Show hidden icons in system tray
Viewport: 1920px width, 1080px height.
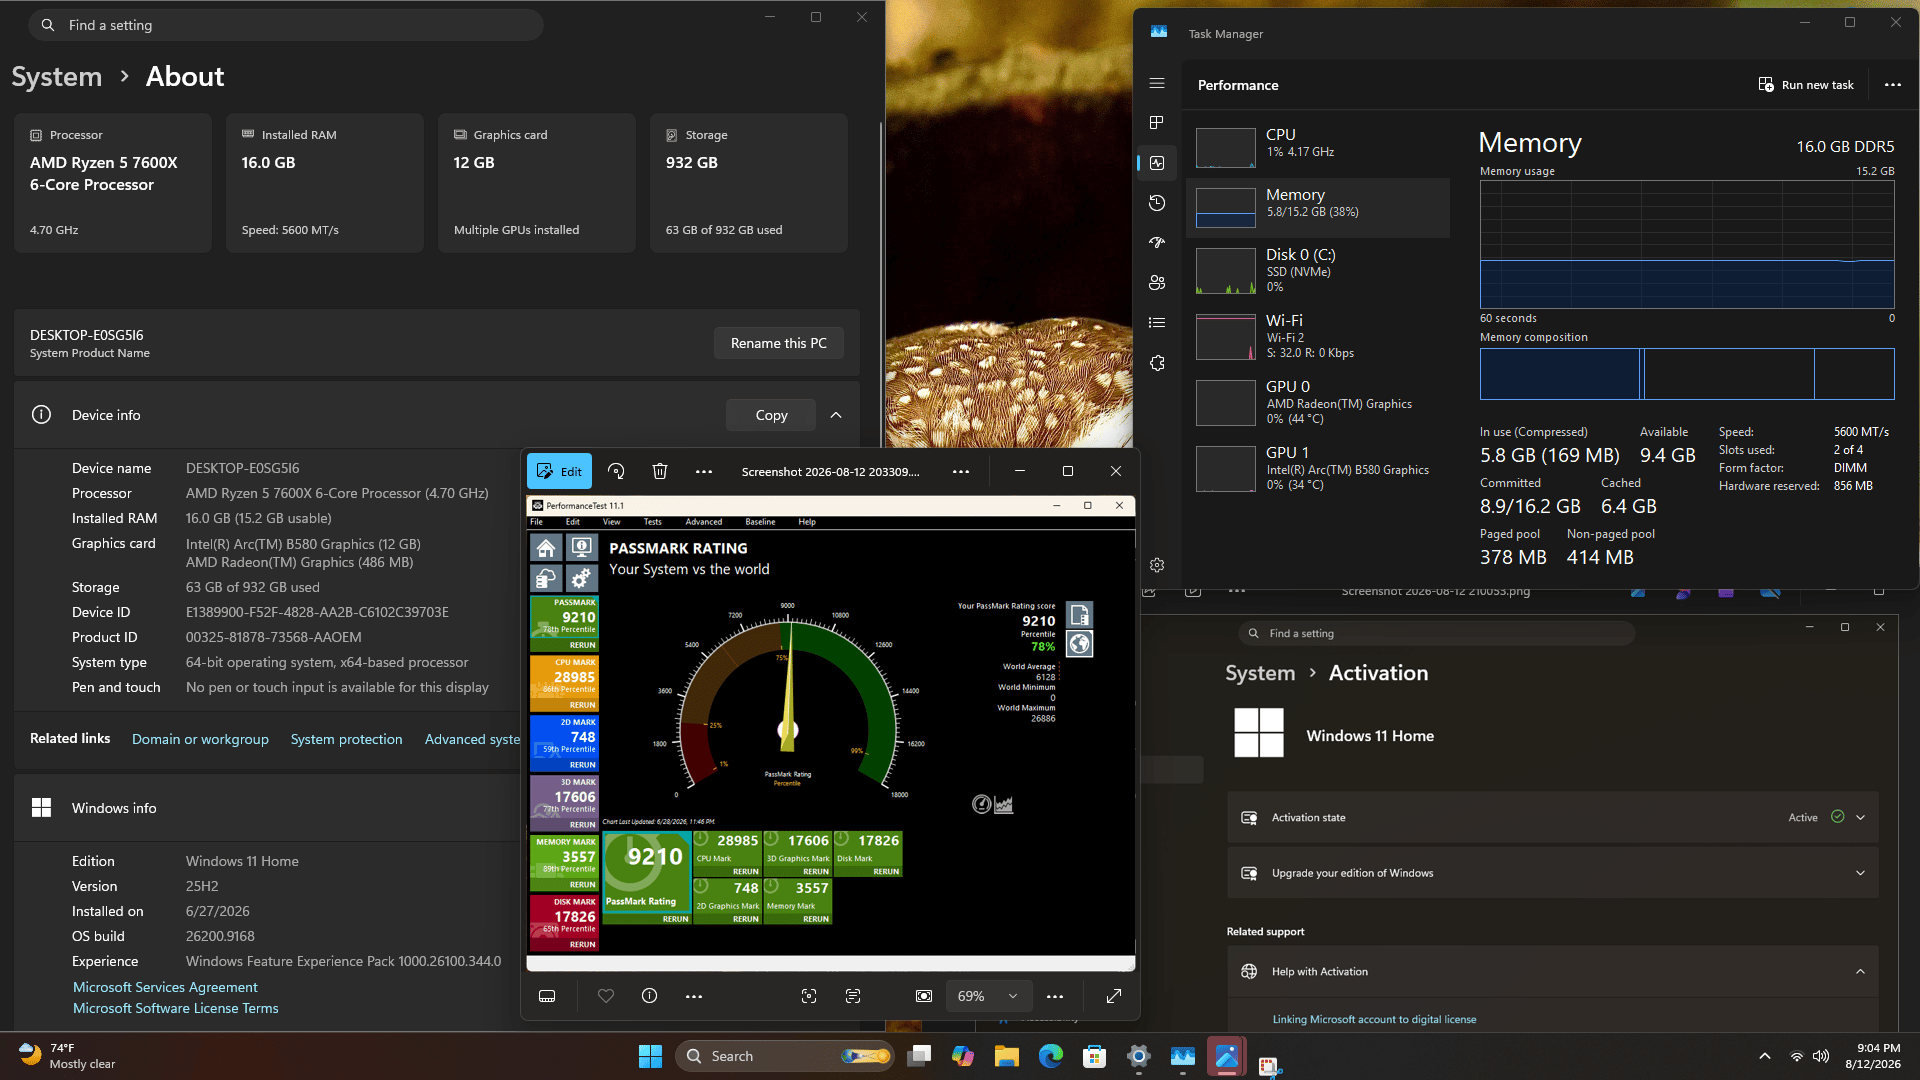[x=1765, y=1056]
